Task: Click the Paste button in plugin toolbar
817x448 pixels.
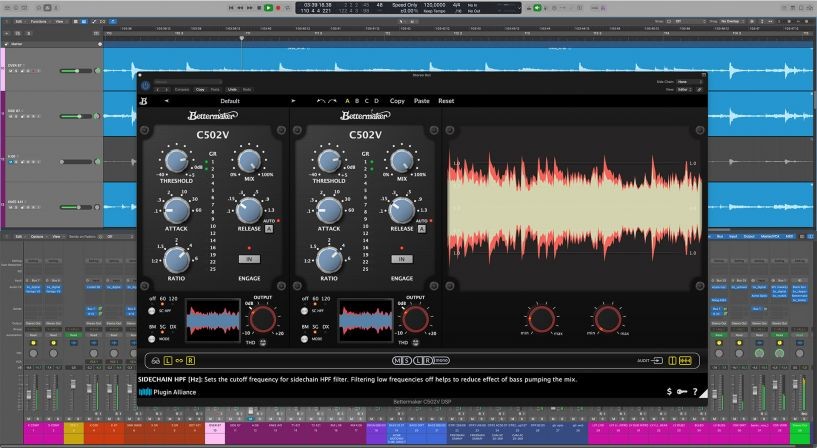Action: tap(422, 101)
